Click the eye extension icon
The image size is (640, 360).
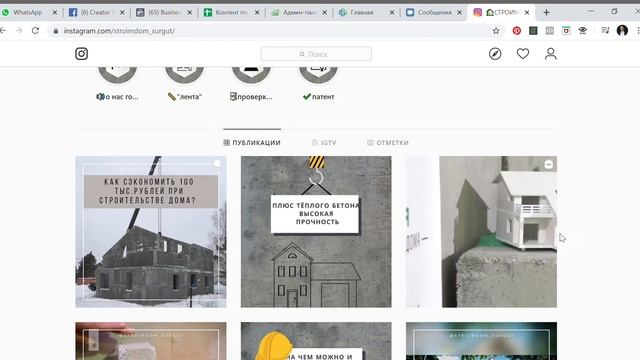pos(583,31)
